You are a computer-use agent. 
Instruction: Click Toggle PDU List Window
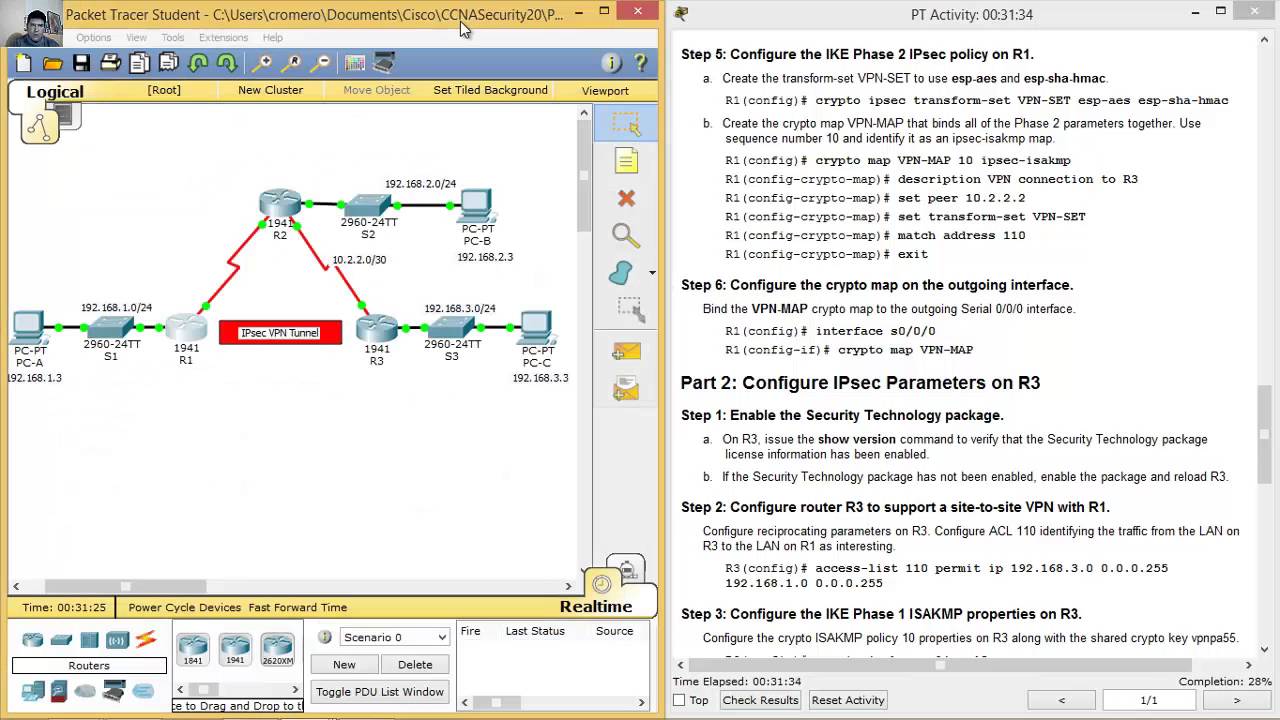tap(380, 691)
